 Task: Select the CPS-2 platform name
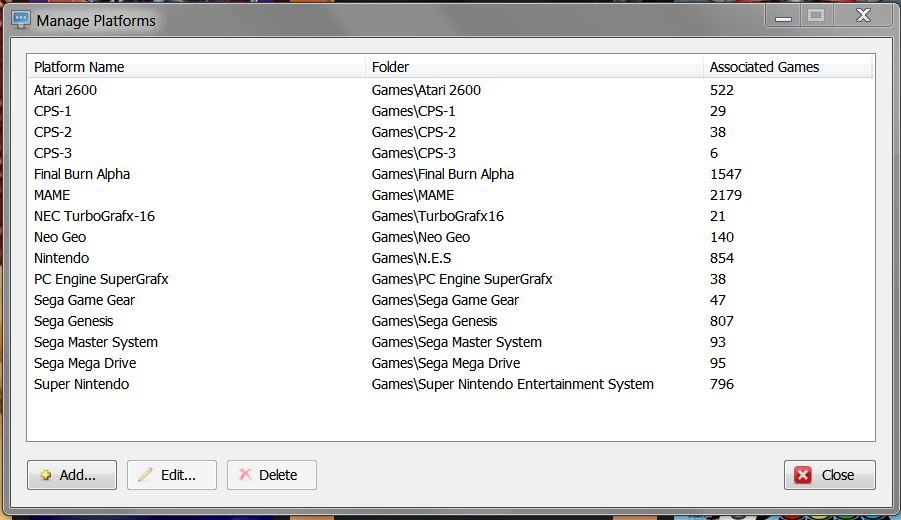[53, 132]
